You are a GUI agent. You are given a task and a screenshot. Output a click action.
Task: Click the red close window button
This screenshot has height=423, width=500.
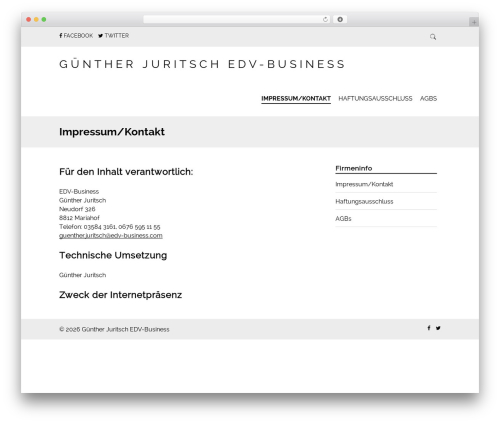click(29, 20)
